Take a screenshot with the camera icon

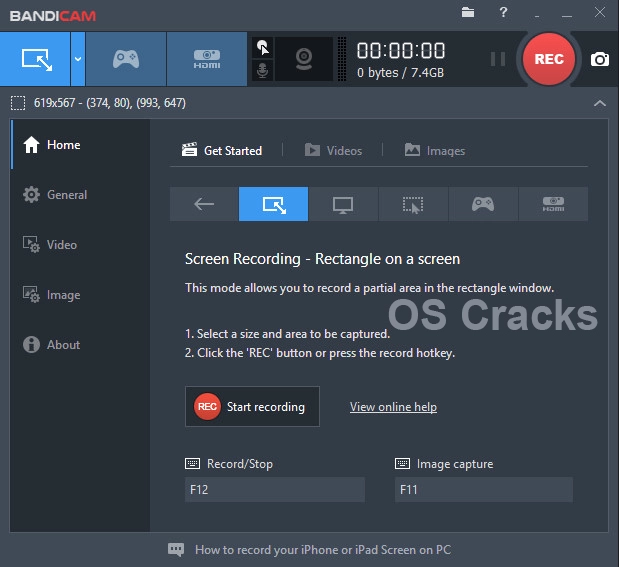(x=600, y=60)
